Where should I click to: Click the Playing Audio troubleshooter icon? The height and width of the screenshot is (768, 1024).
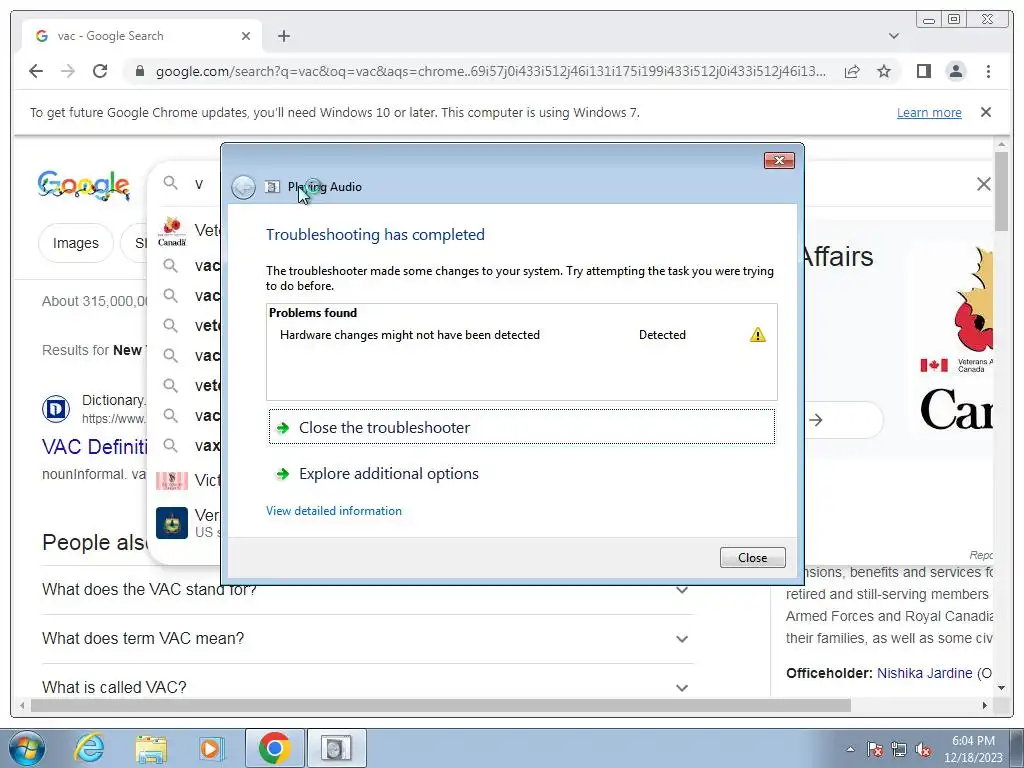click(x=272, y=187)
